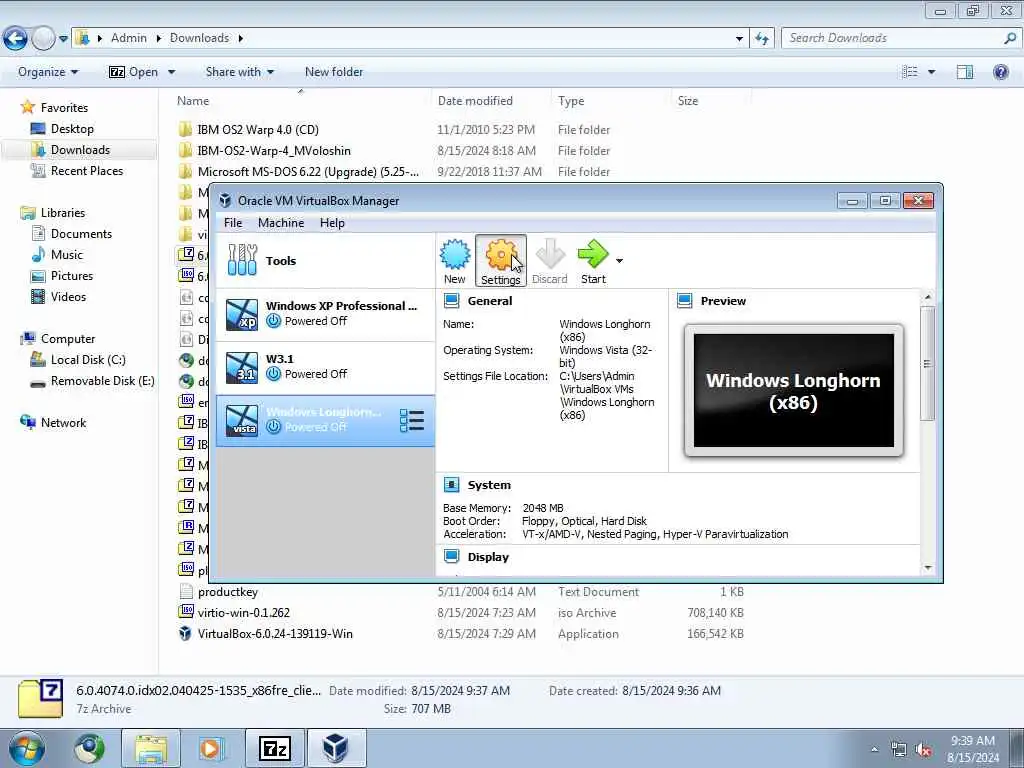The width and height of the screenshot is (1024, 768).
Task: Open the Share with dropdown
Action: 240,72
